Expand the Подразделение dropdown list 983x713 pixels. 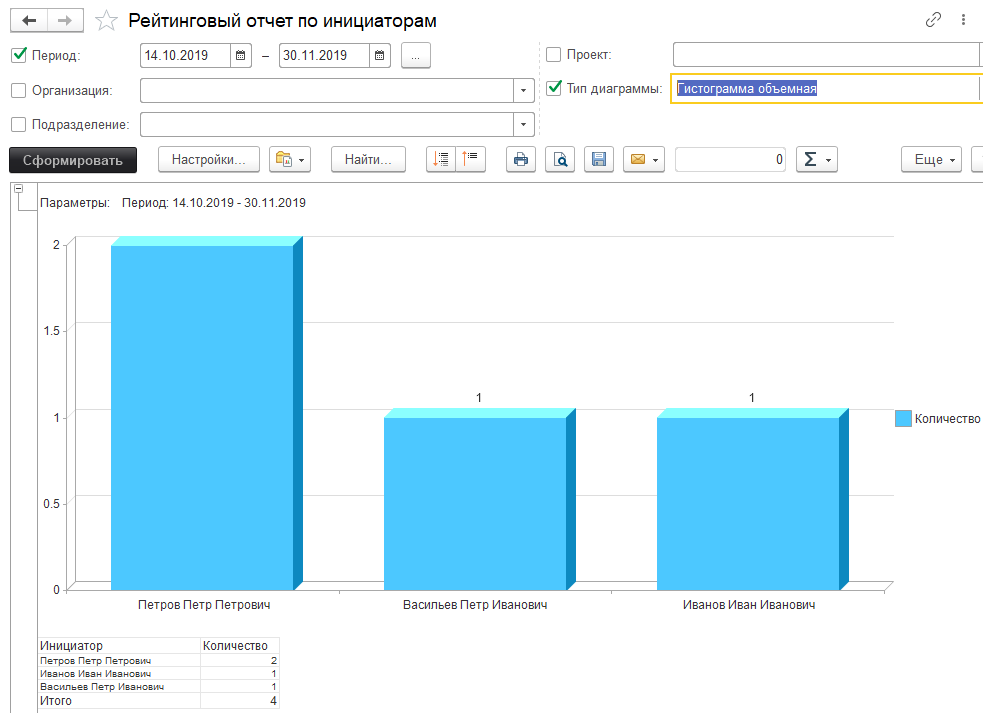524,125
